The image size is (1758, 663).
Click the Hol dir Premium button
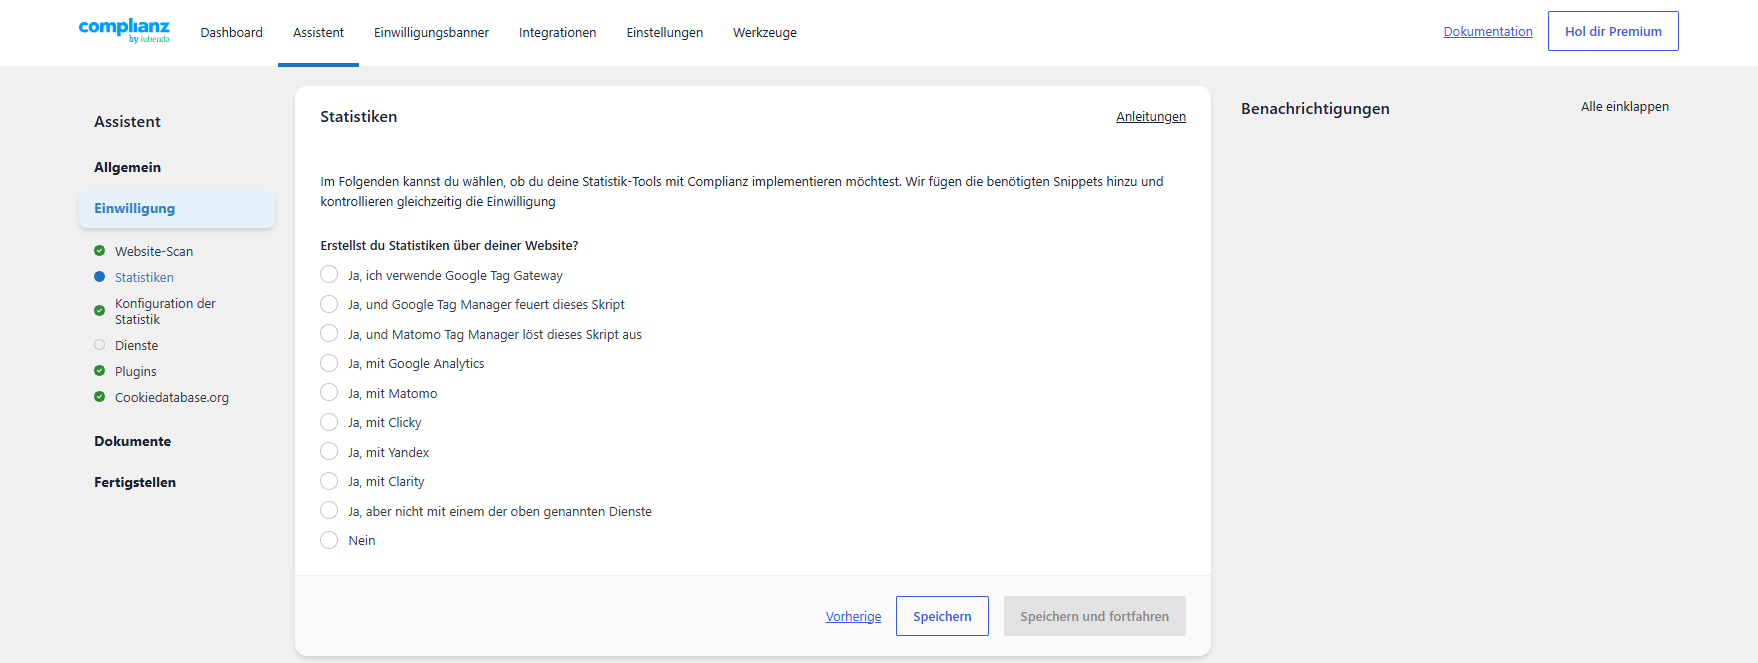[1613, 31]
